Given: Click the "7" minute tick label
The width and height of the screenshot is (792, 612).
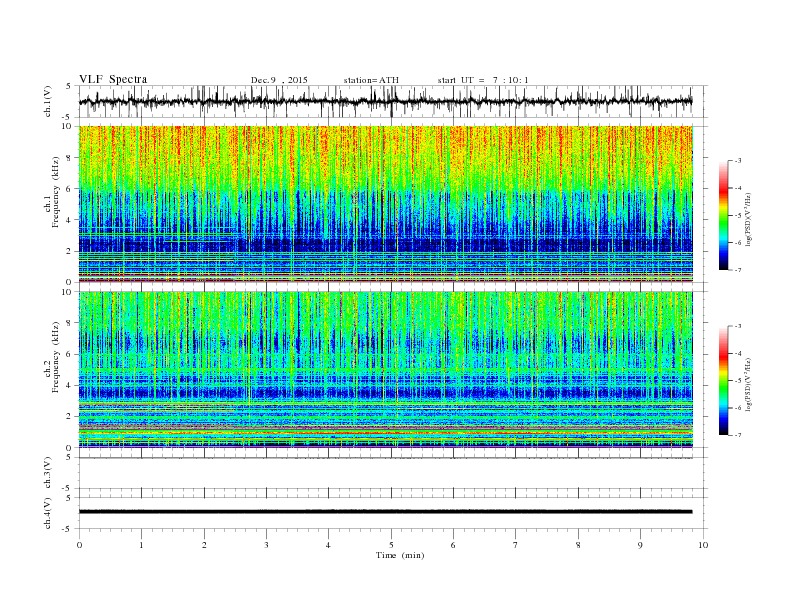Looking at the screenshot, I should coord(516,545).
